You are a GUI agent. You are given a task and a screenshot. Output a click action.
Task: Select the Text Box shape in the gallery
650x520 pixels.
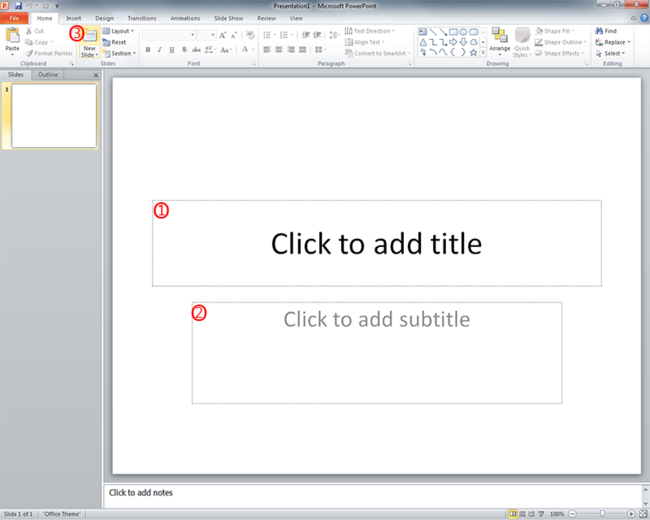(422, 32)
